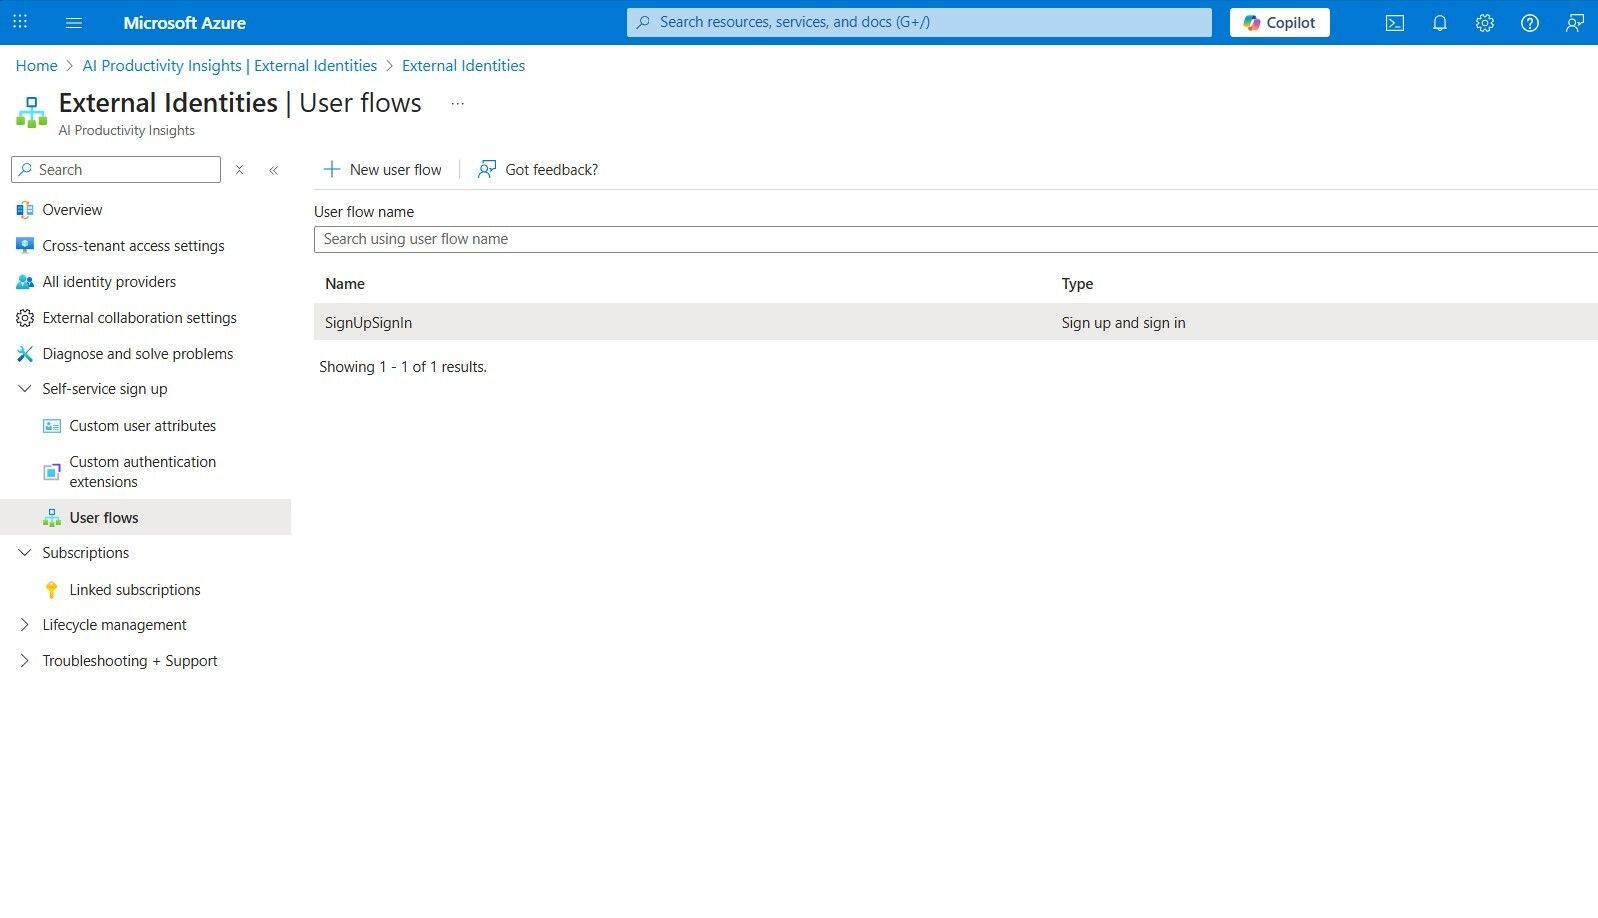
Task: Open the apps grid launcher icon
Action: [20, 22]
